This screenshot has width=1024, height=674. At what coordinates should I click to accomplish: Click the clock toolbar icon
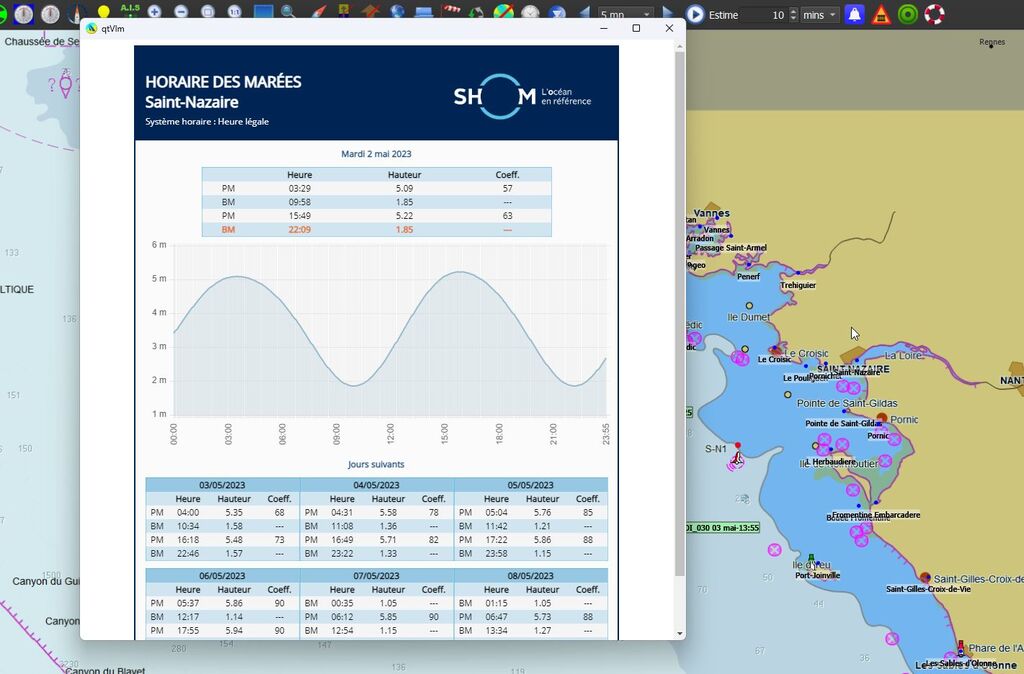click(530, 12)
